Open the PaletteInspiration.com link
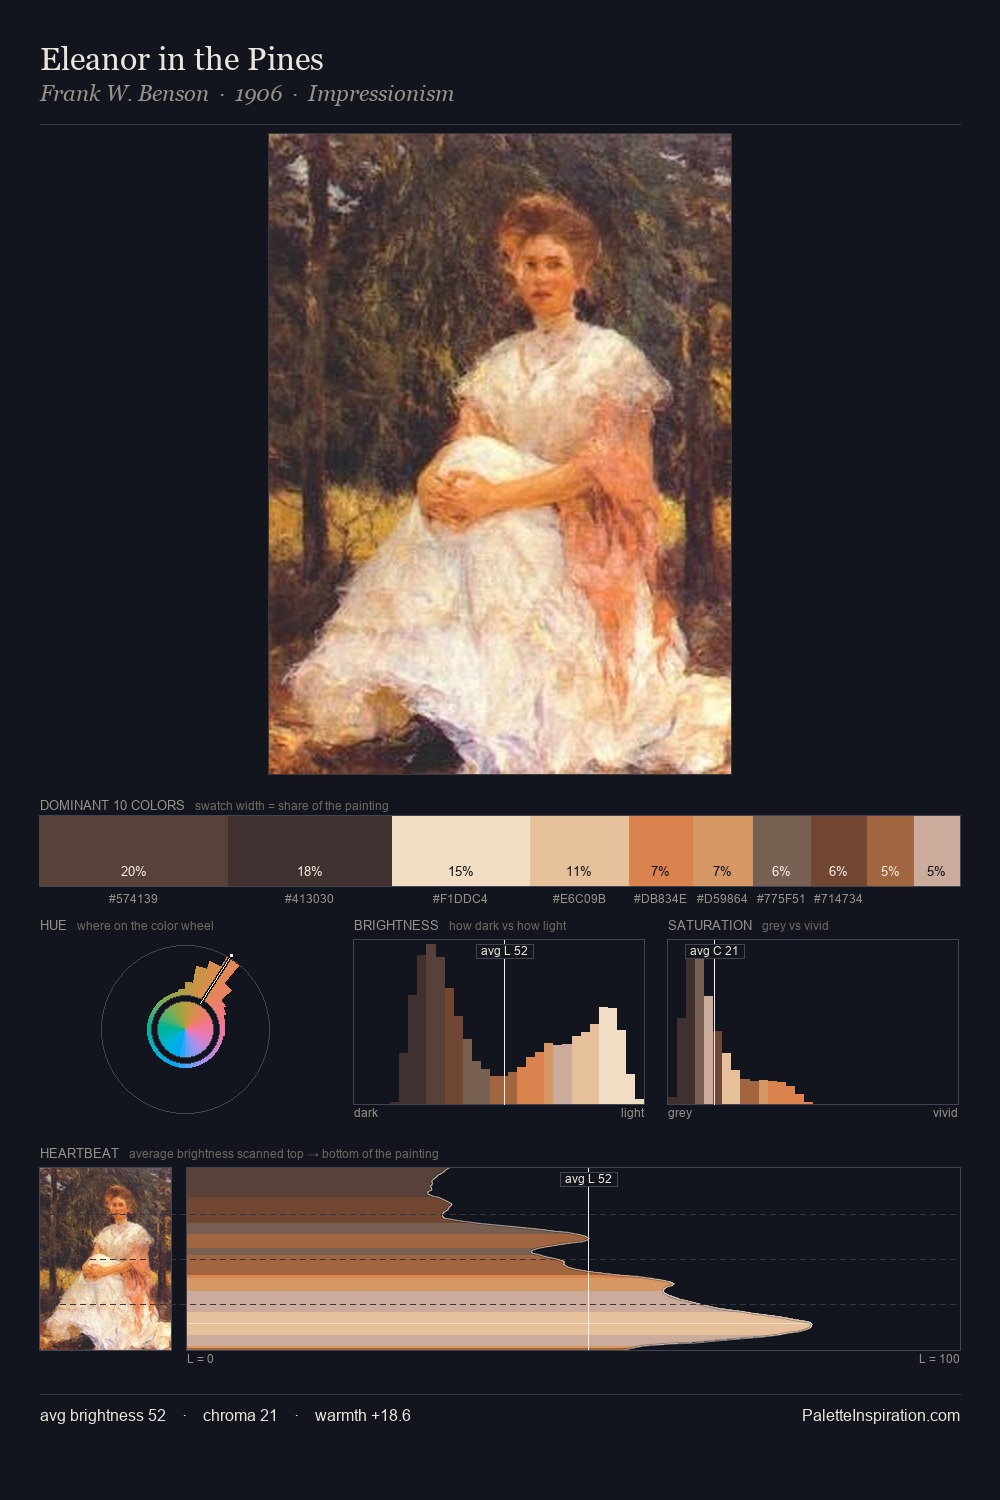Viewport: 1000px width, 1500px height. click(x=881, y=1415)
